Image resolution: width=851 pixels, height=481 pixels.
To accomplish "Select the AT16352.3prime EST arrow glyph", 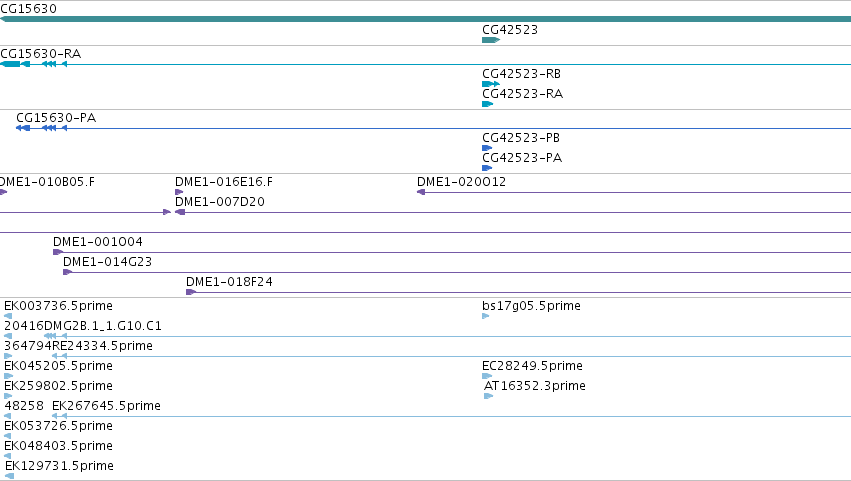I will click(x=488, y=396).
